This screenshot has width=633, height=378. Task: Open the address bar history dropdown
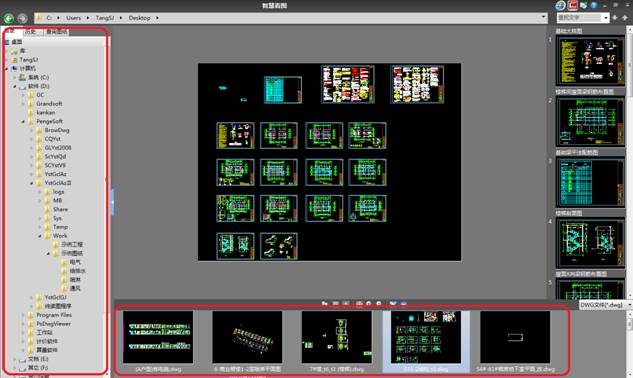(x=543, y=17)
